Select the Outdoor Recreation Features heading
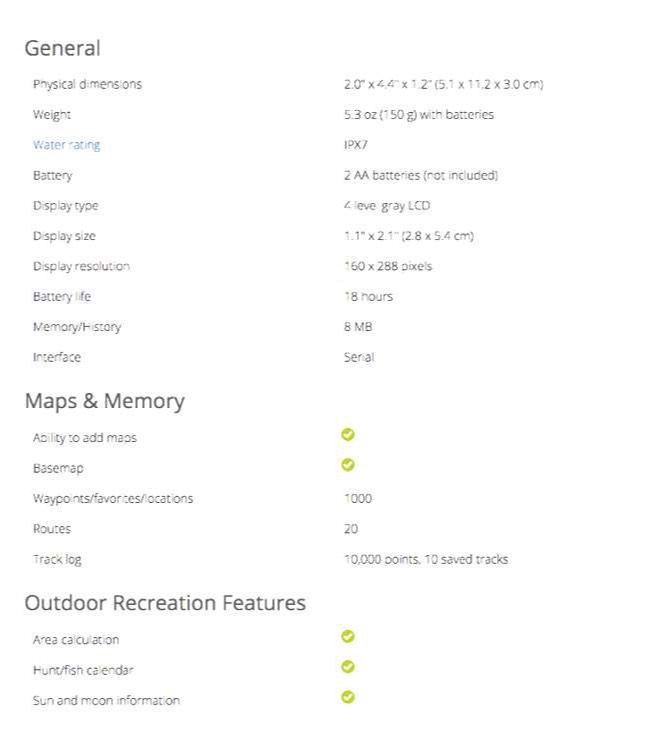670x750 pixels. pos(165,603)
